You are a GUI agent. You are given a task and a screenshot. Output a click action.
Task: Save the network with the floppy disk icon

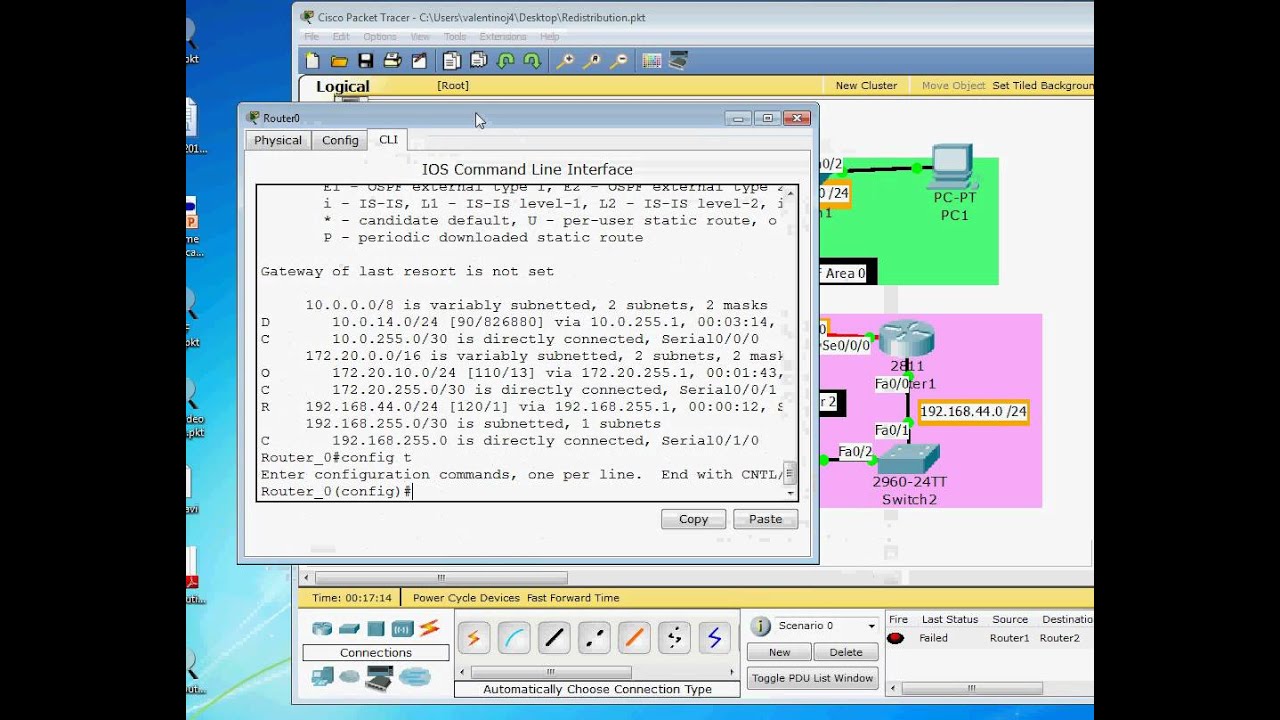tap(366, 61)
